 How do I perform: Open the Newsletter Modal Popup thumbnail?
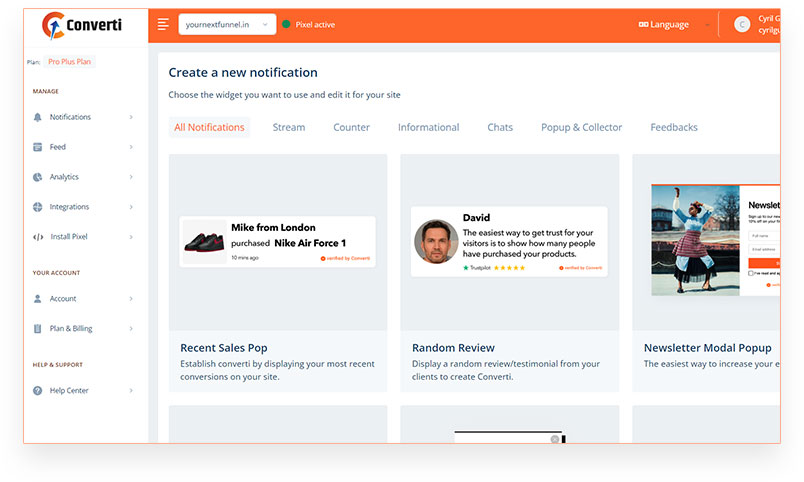click(715, 240)
